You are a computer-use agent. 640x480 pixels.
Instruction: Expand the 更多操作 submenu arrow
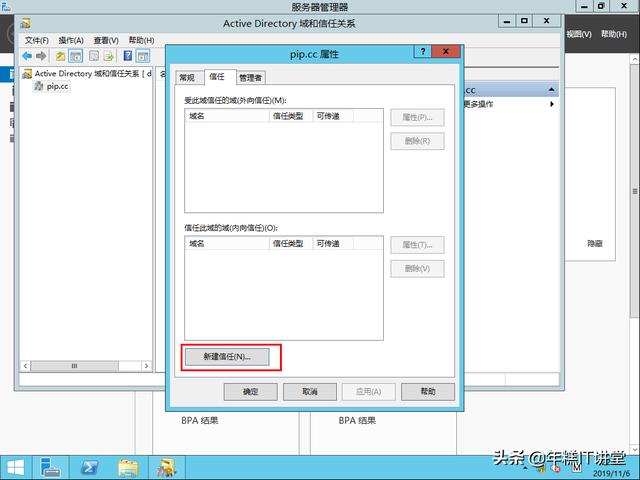[x=552, y=104]
